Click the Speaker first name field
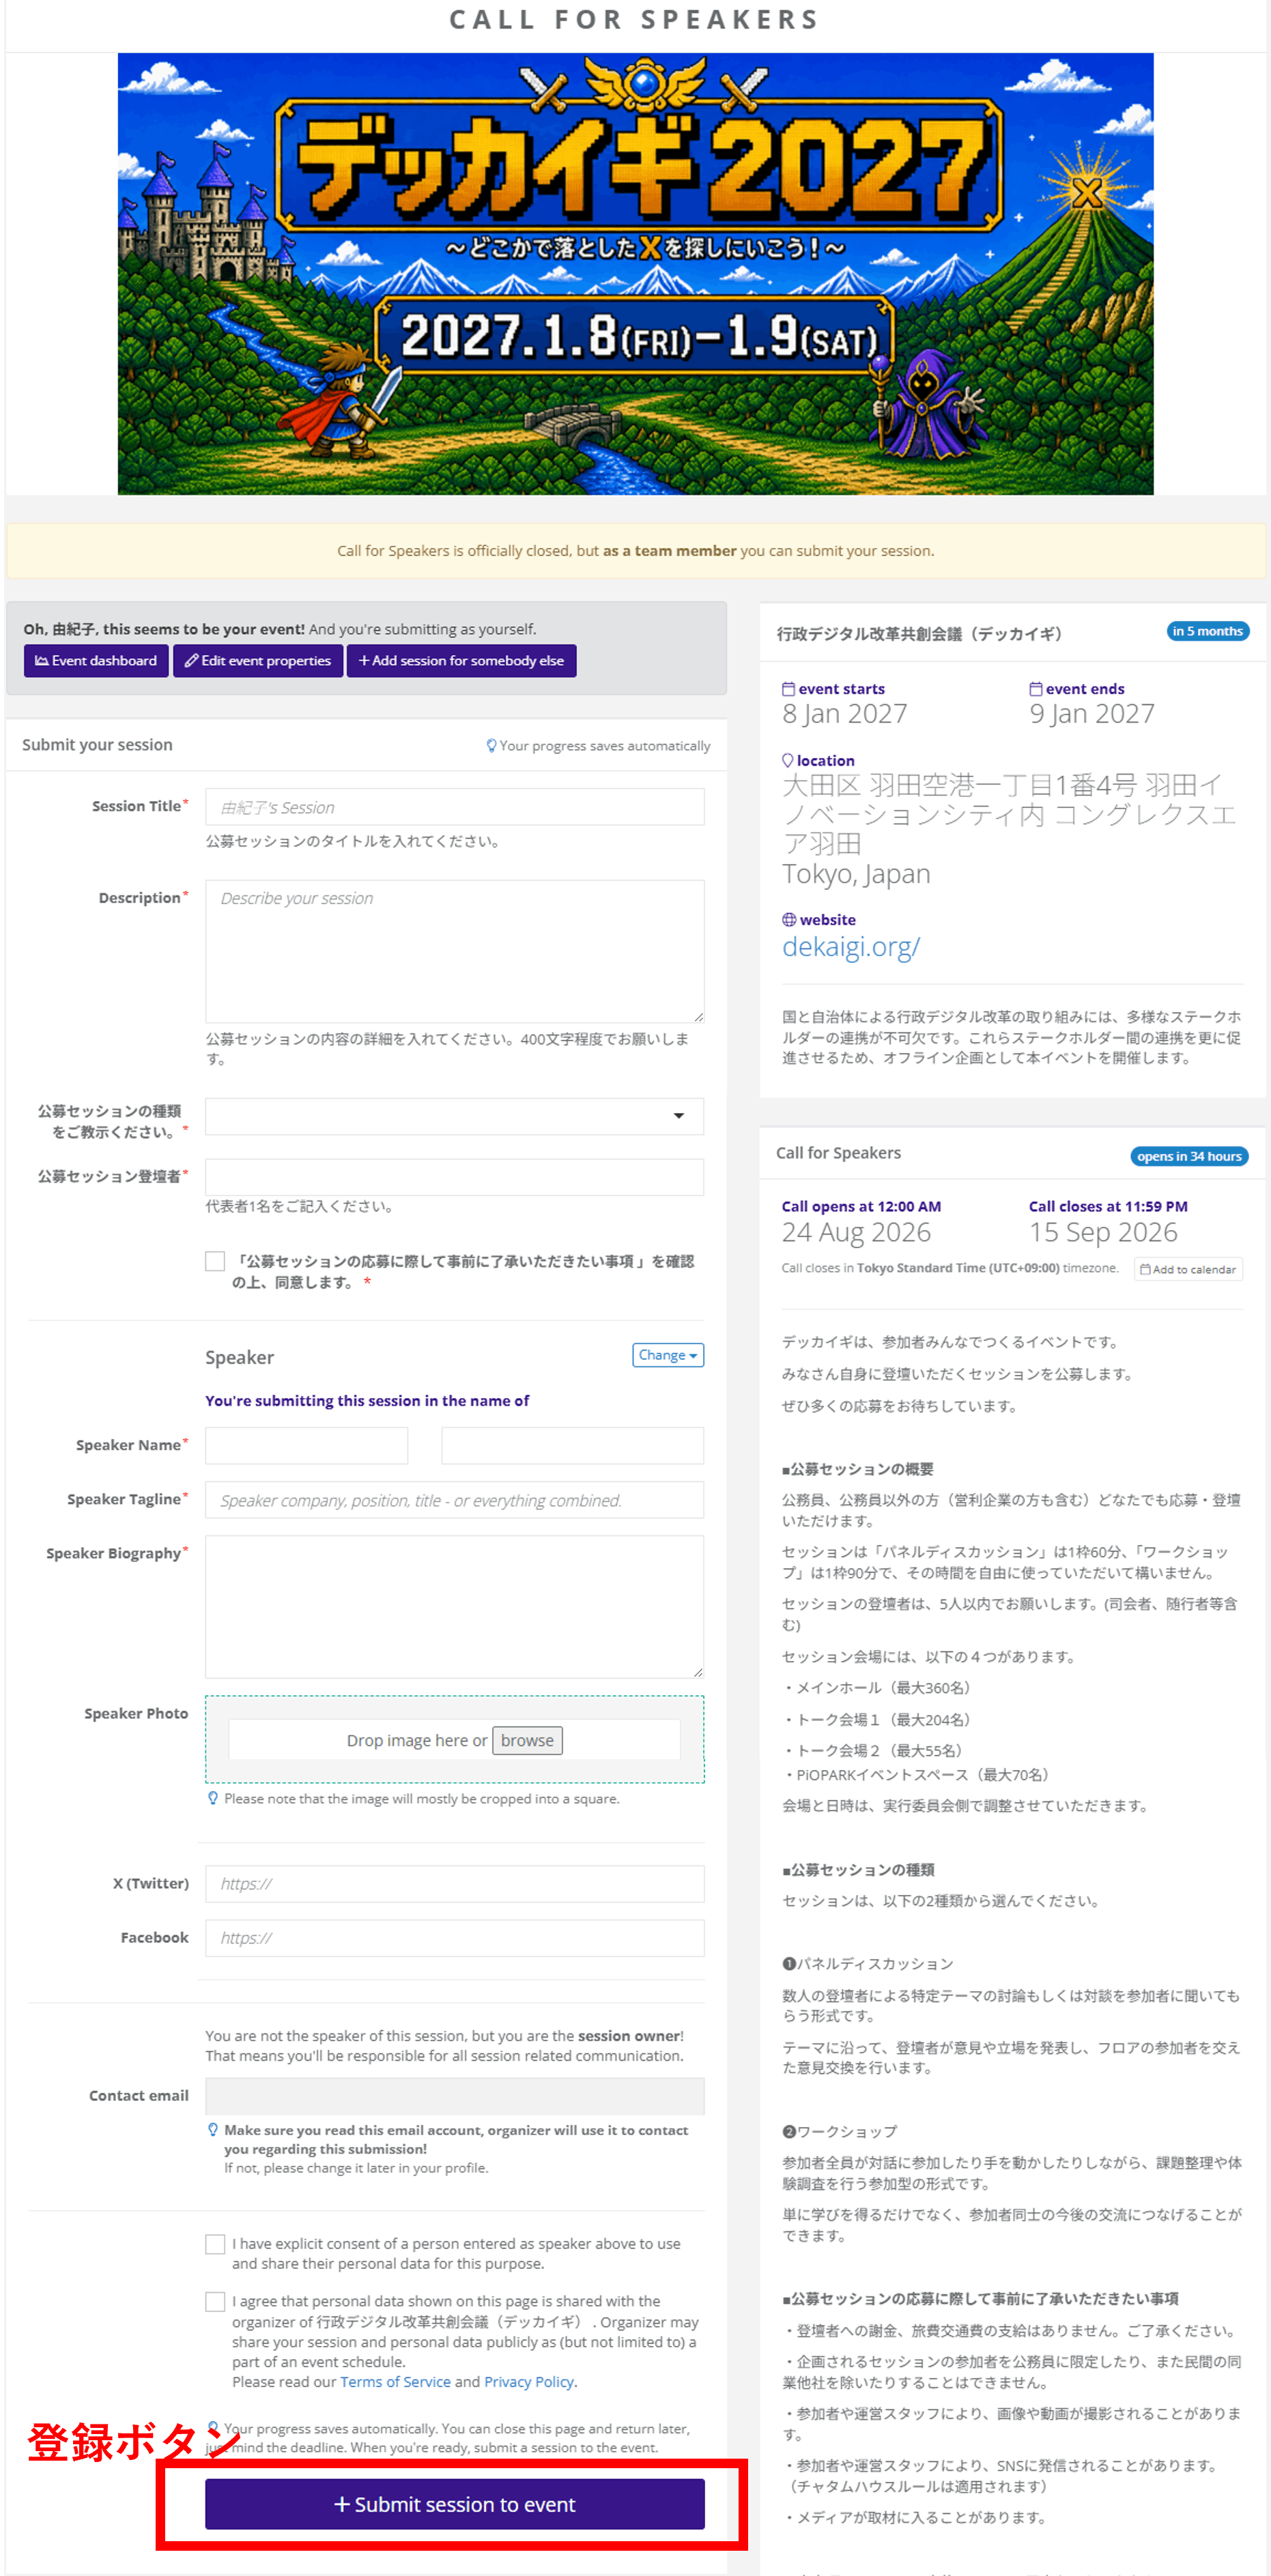Image resolution: width=1271 pixels, height=2576 pixels. [306, 1445]
